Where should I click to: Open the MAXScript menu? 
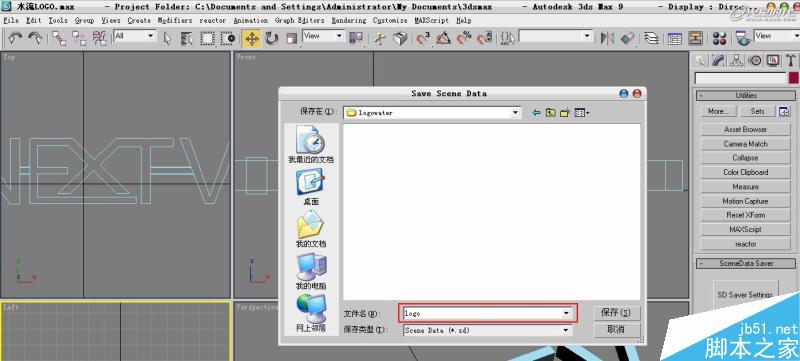[x=432, y=20]
